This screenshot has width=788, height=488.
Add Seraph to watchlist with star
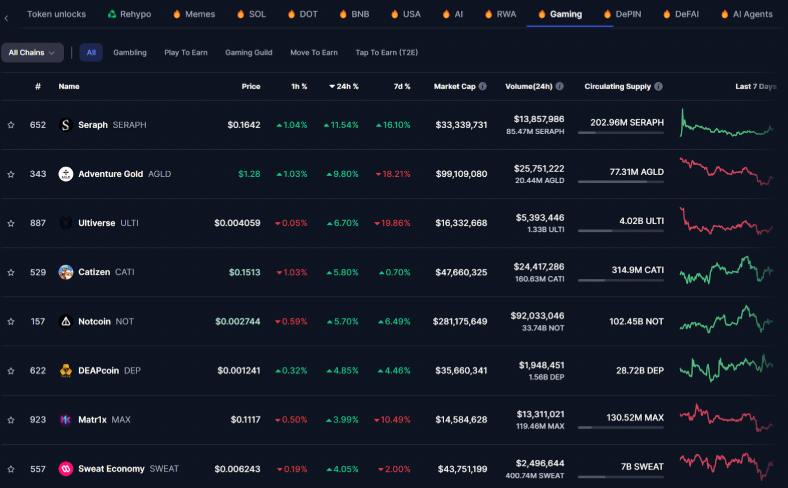(x=11, y=125)
